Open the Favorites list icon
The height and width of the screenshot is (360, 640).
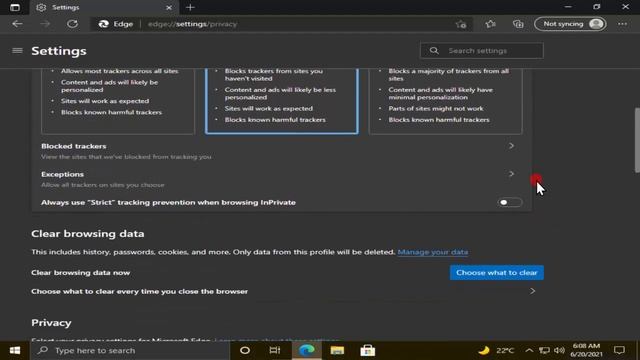click(x=491, y=24)
